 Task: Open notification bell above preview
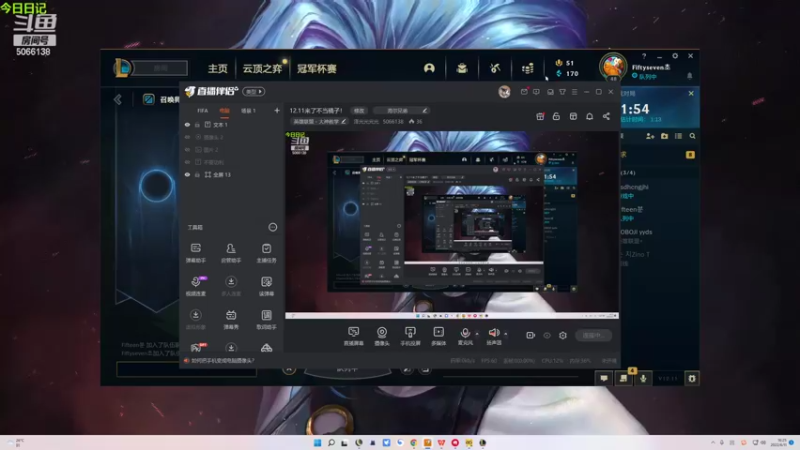pos(589,116)
